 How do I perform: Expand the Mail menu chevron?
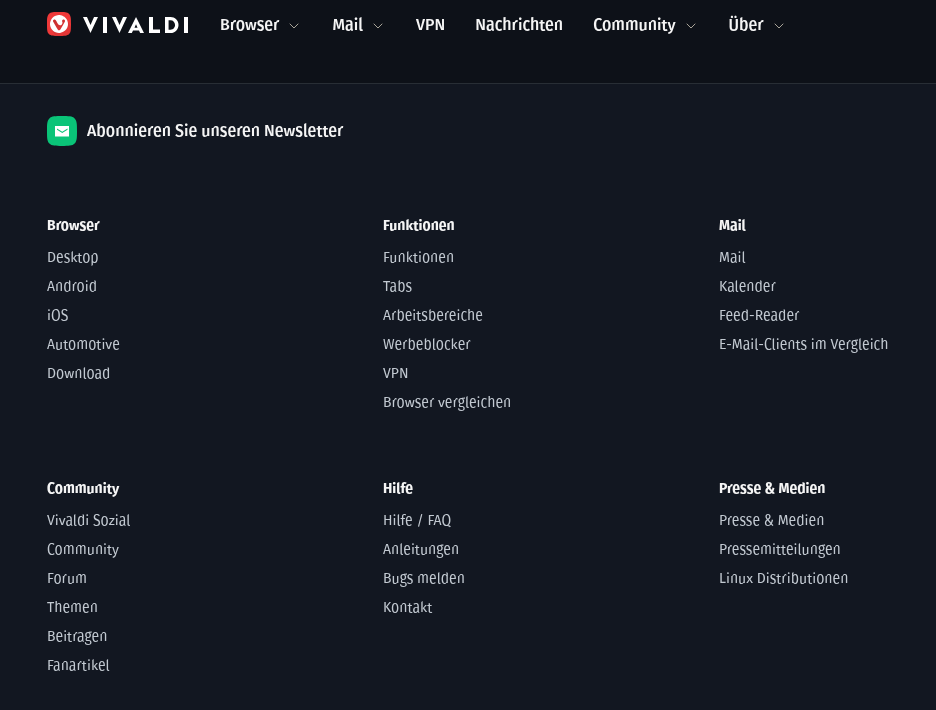pyautogui.click(x=378, y=26)
